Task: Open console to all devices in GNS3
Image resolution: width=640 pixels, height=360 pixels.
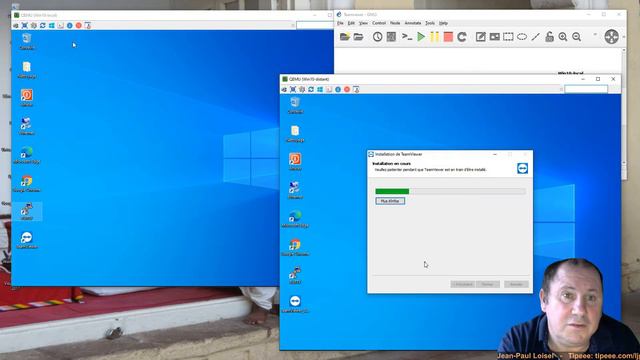Action: click(x=407, y=37)
